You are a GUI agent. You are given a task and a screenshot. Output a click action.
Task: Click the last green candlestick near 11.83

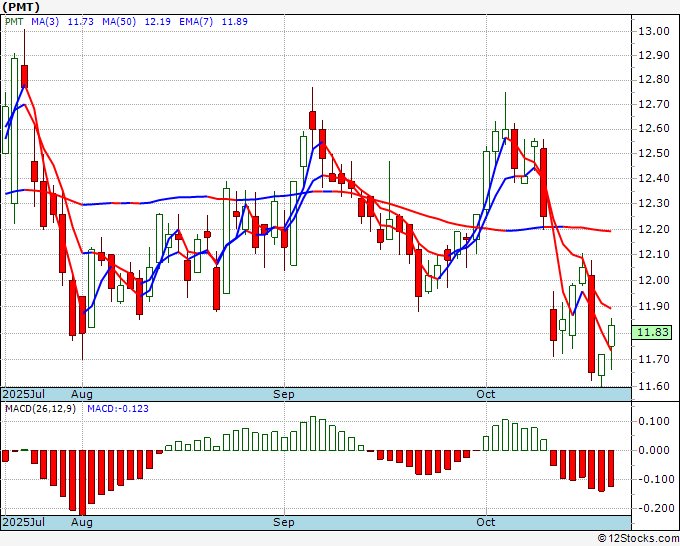point(611,336)
